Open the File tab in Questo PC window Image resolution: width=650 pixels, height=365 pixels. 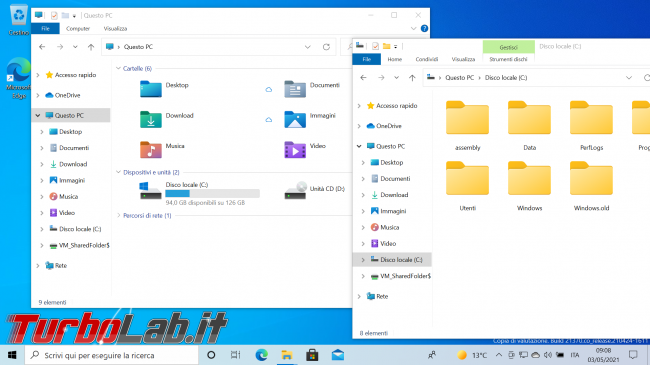click(x=46, y=29)
